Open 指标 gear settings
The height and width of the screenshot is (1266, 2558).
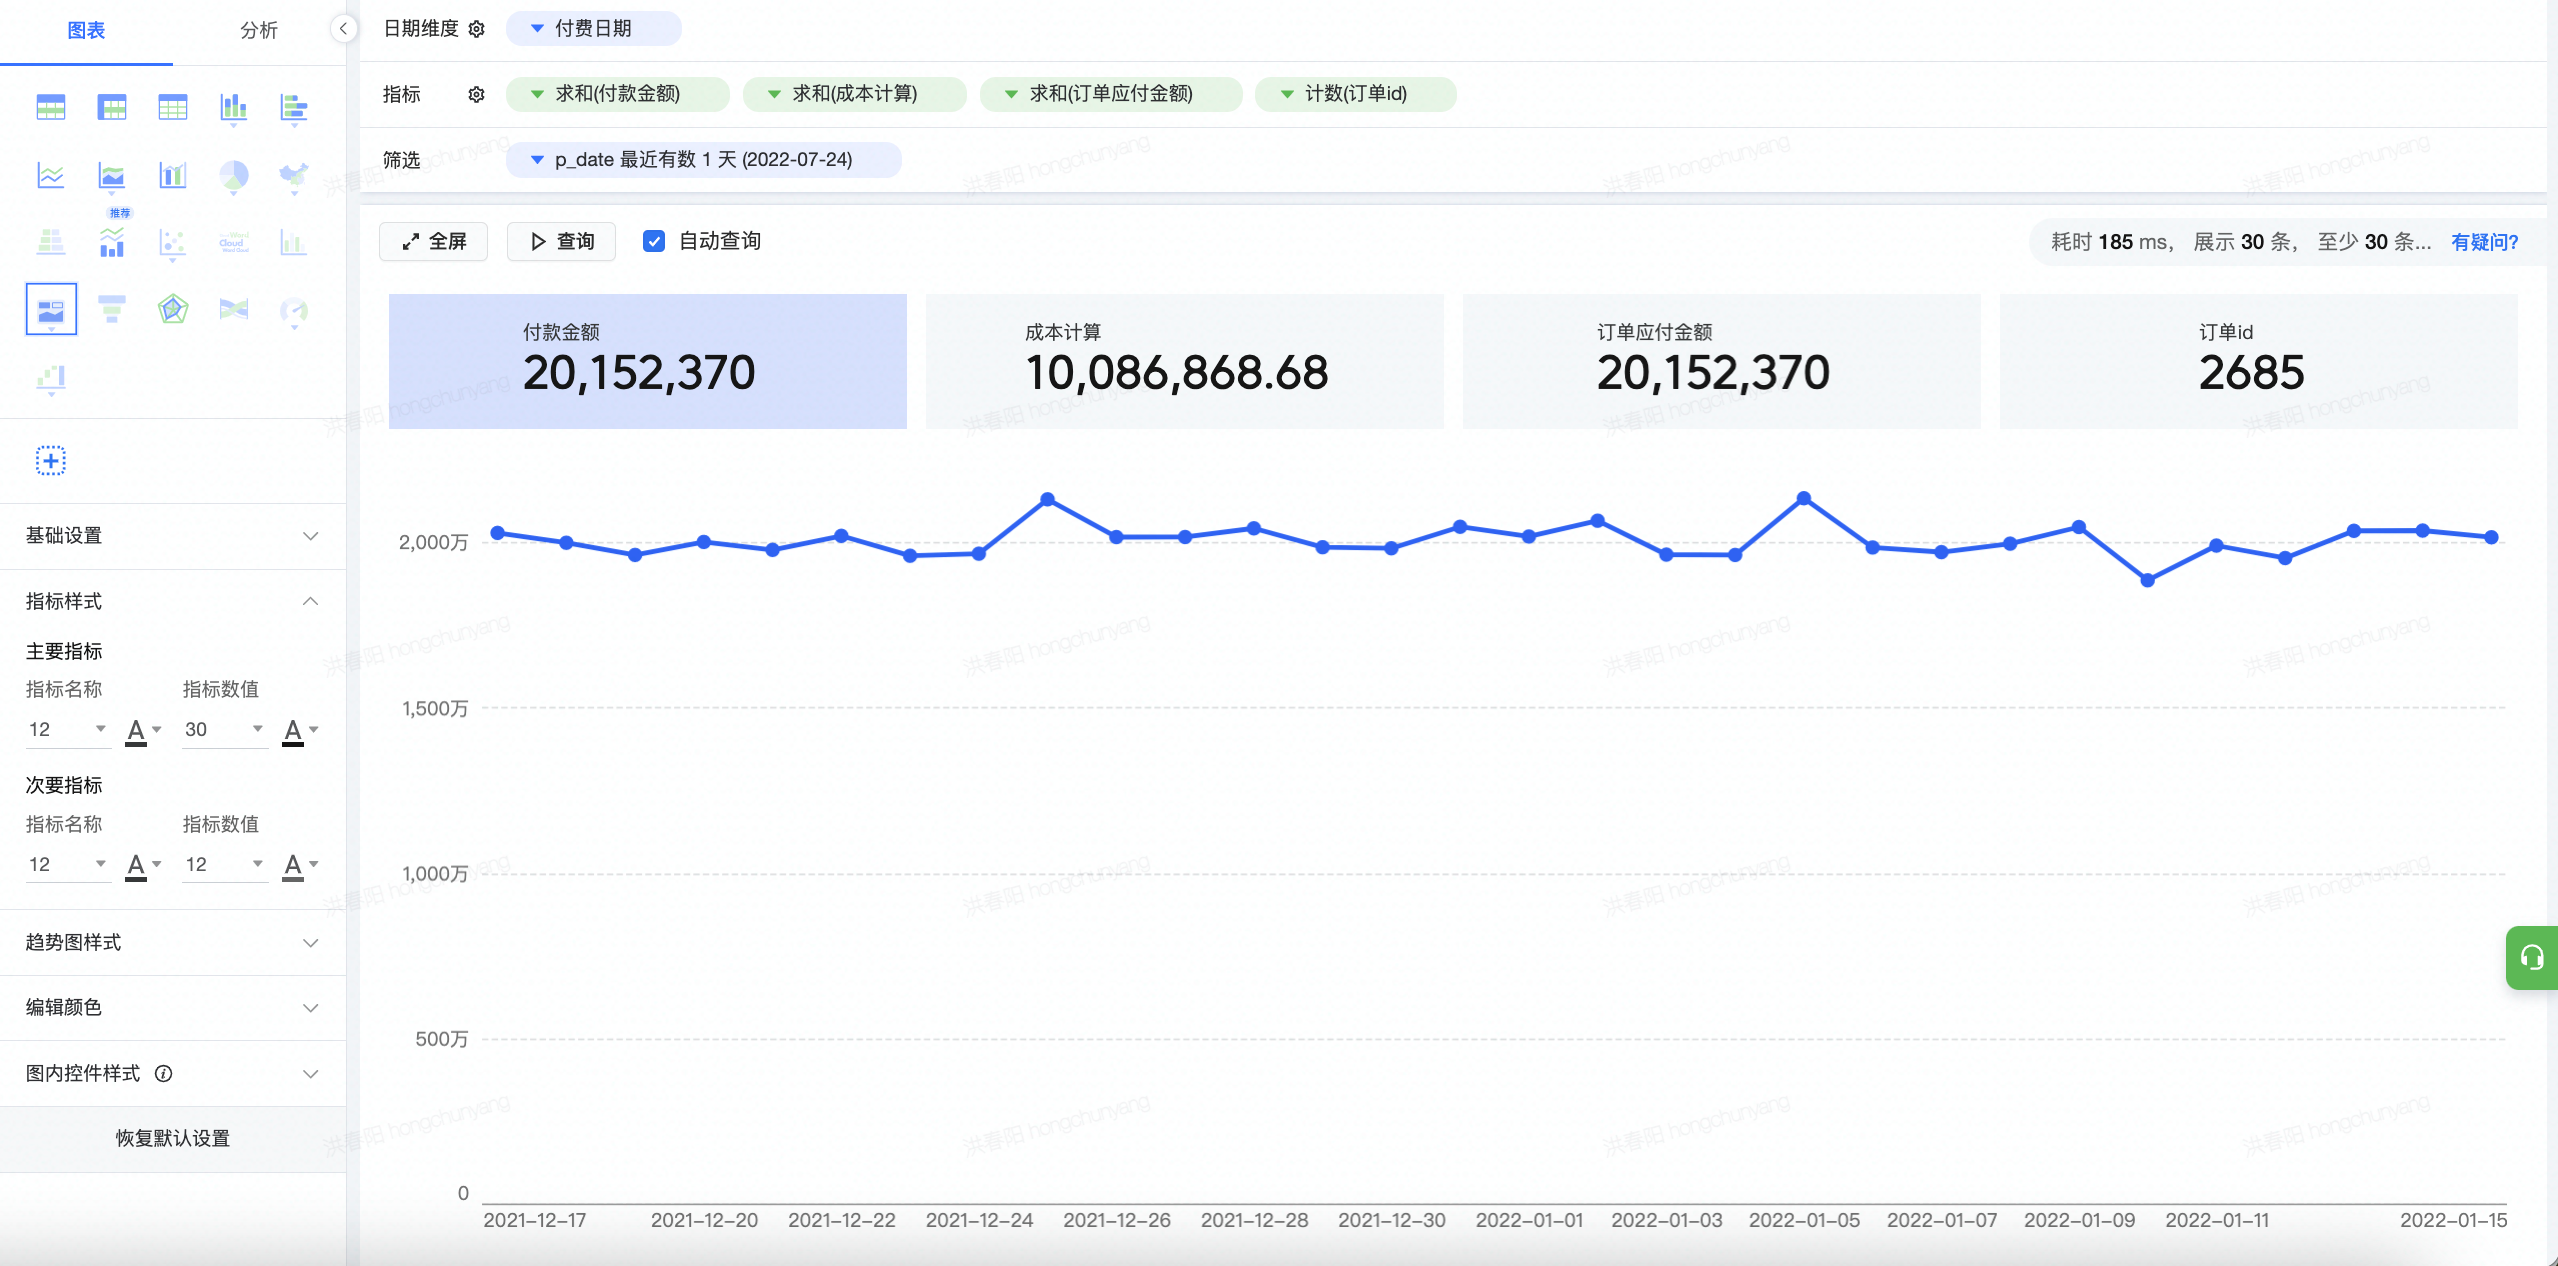click(477, 94)
